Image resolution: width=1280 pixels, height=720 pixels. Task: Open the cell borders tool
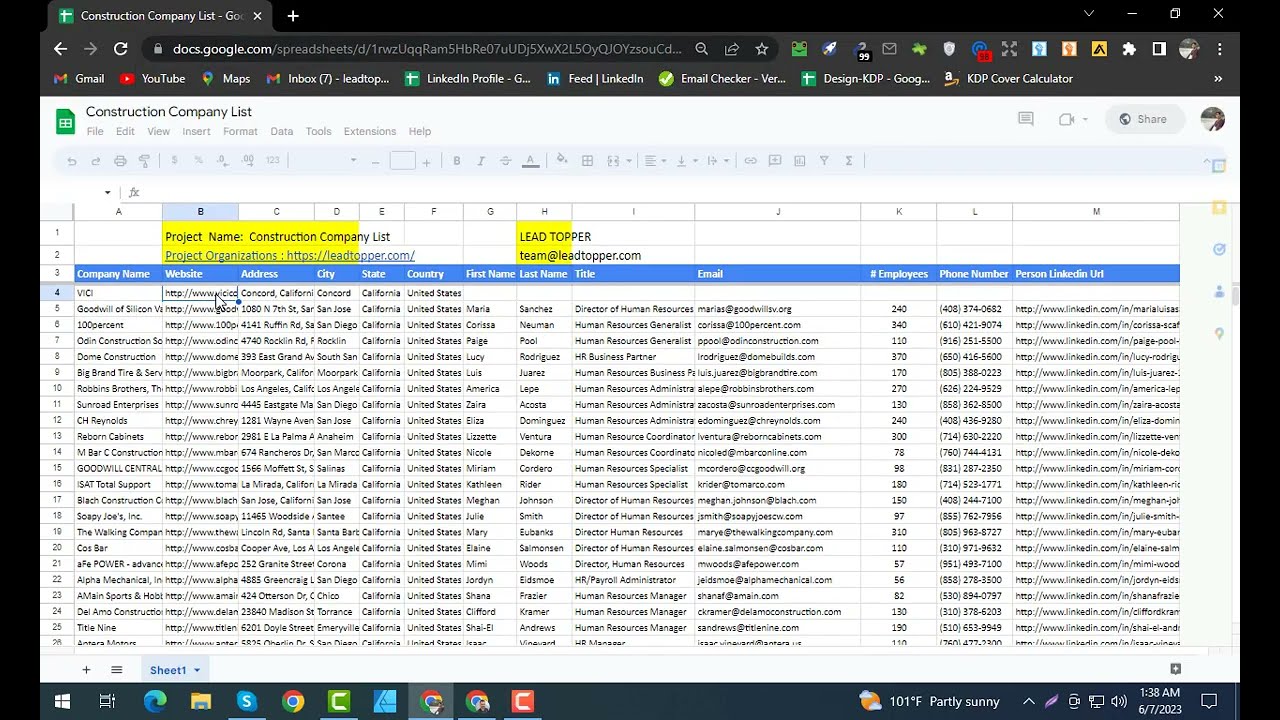coord(588,161)
